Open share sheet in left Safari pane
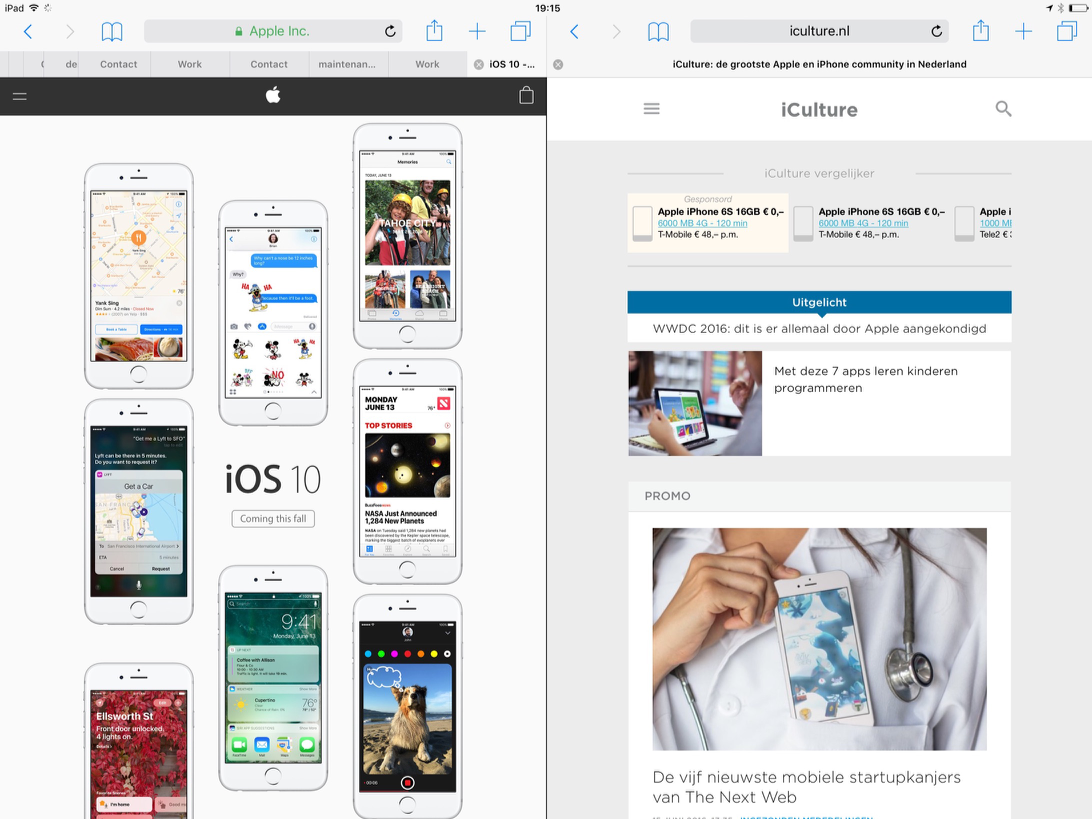 [434, 31]
